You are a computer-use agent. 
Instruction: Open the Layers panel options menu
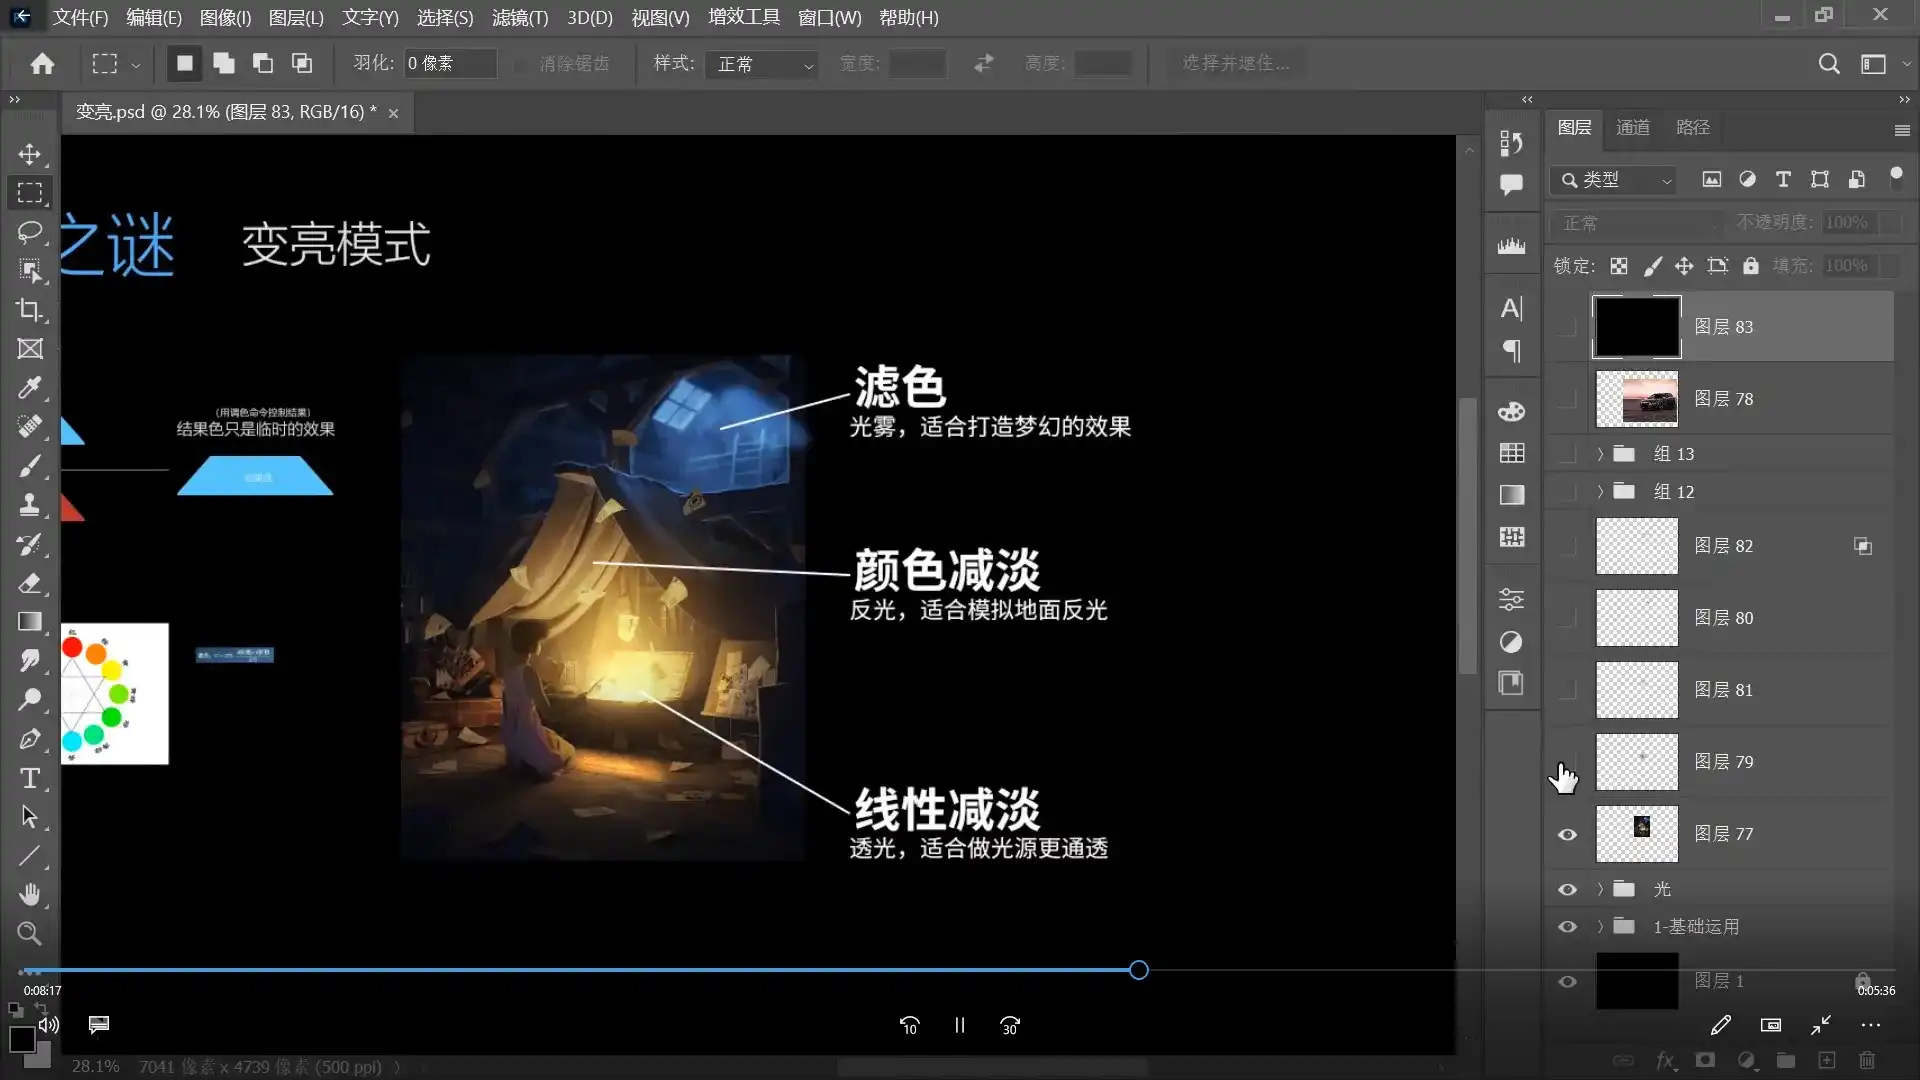(x=1902, y=130)
